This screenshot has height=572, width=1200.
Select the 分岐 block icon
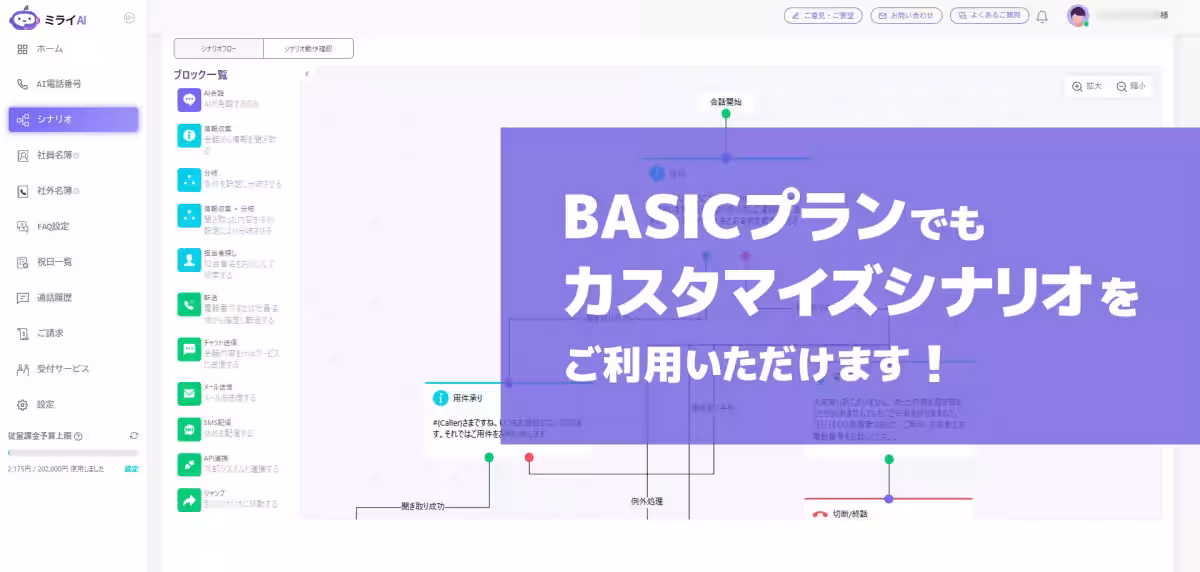(189, 180)
